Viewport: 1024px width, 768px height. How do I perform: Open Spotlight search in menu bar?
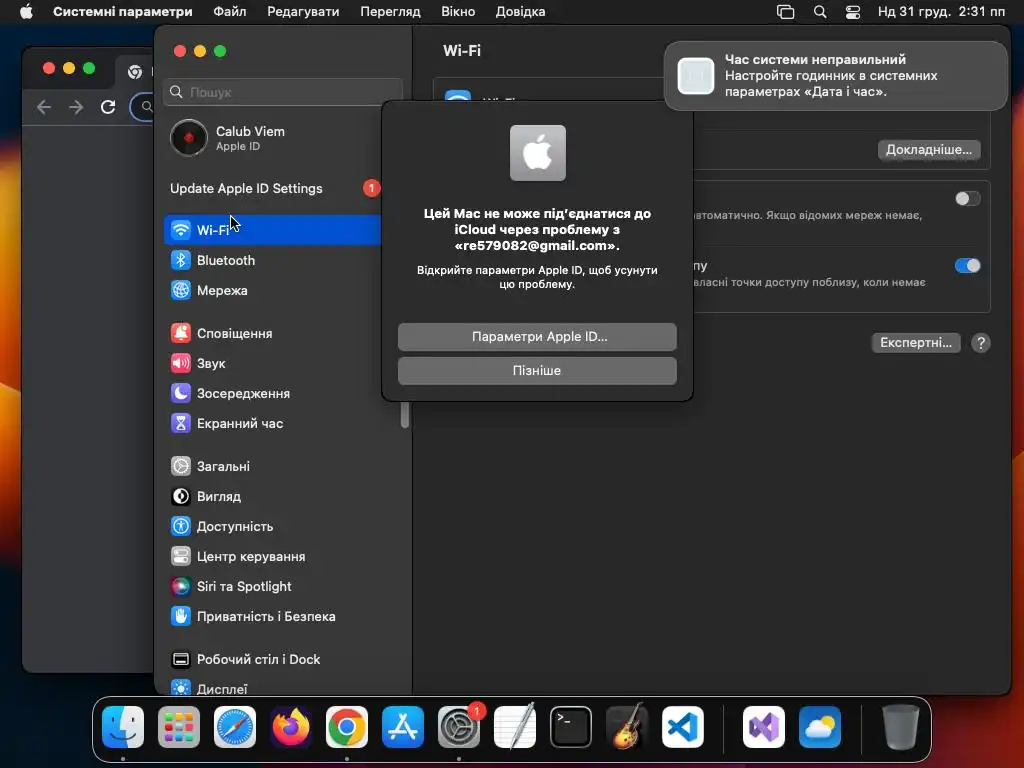pos(820,12)
